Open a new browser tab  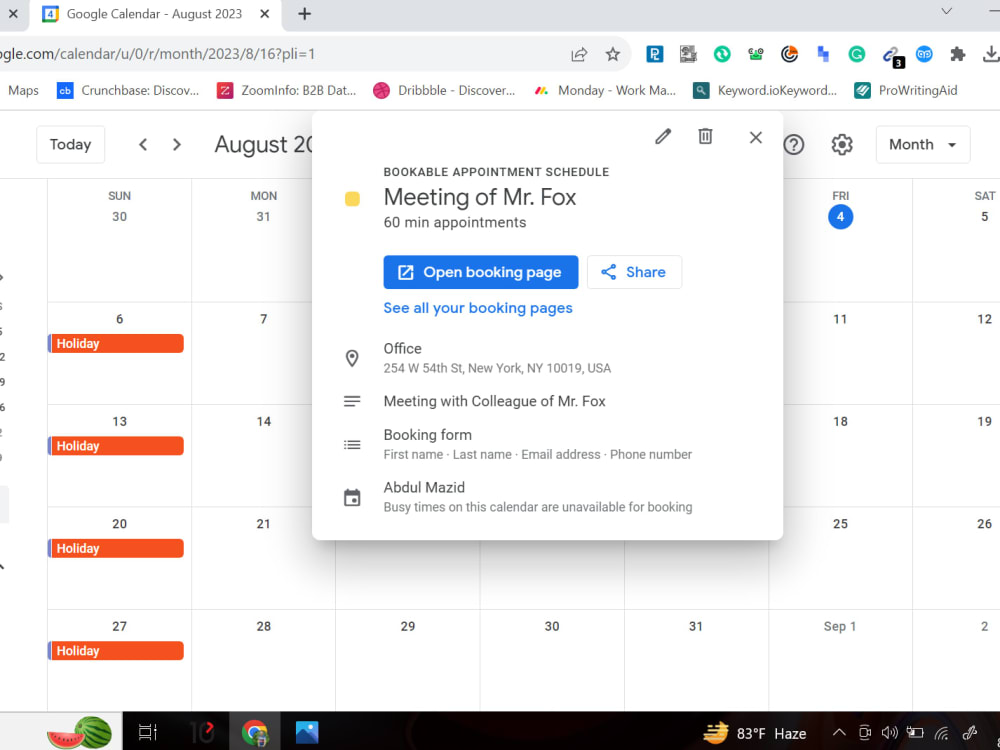coord(304,14)
